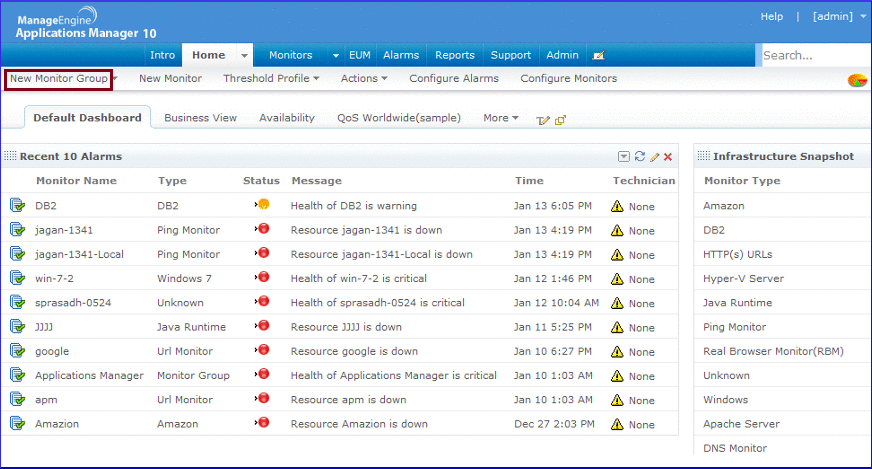Click the Search input field

814,55
